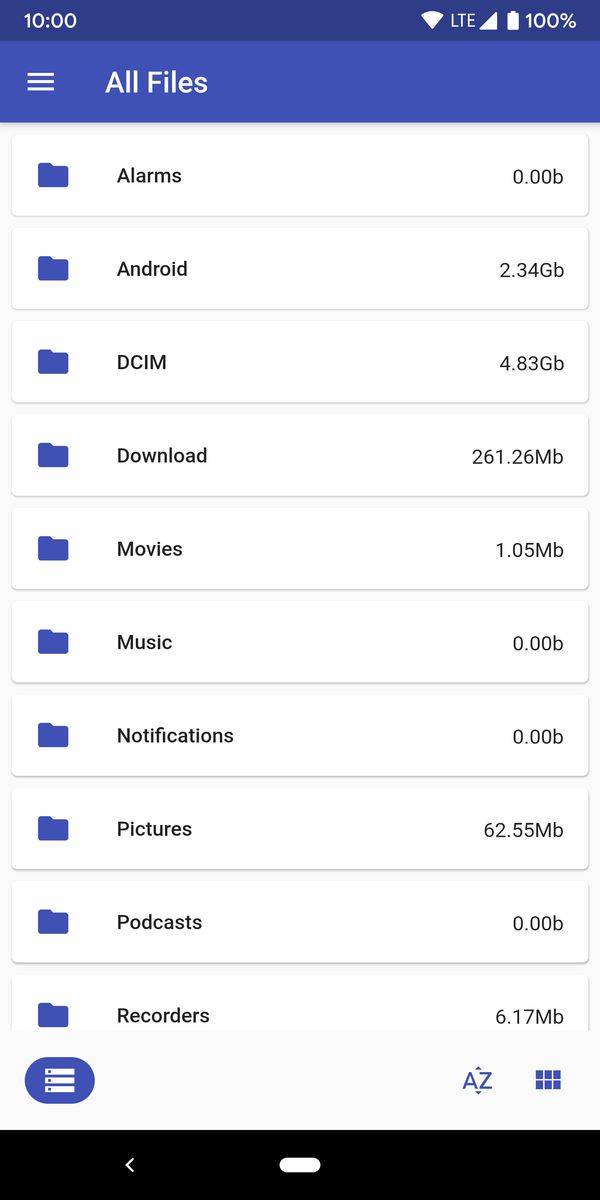Screen dimensions: 600x1200
Task: Click the All Files title
Action: 156,82
